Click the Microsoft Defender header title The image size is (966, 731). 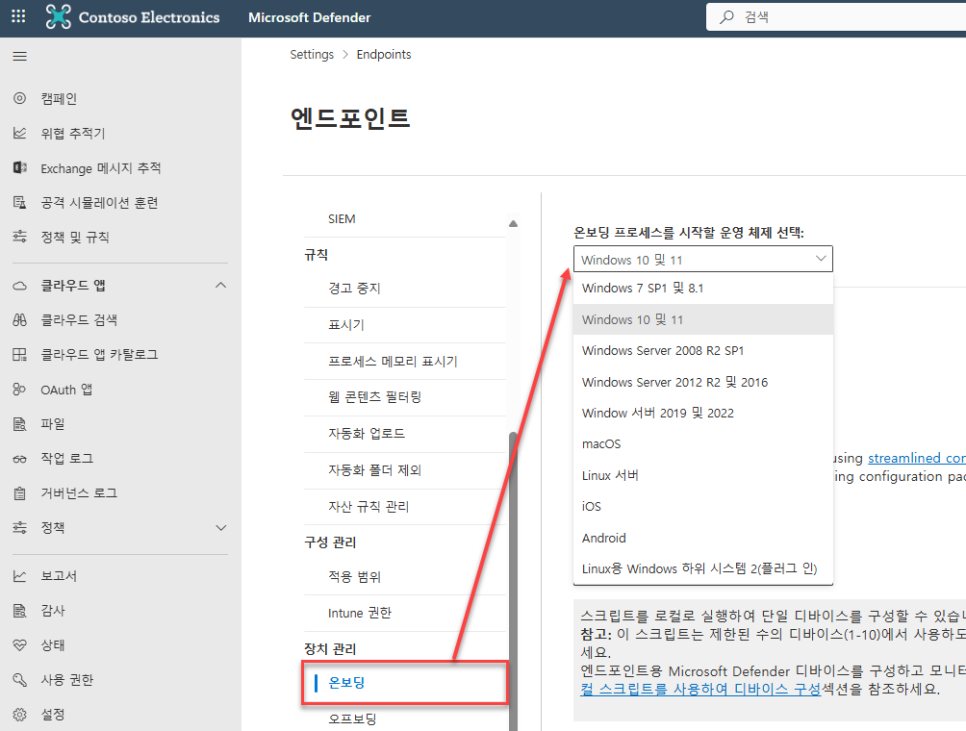coord(309,17)
